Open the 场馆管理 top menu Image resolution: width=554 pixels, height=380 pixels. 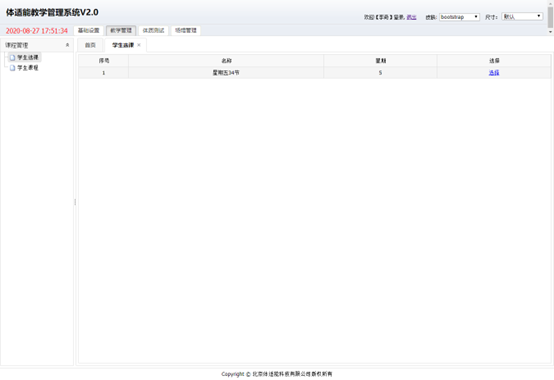pos(186,30)
